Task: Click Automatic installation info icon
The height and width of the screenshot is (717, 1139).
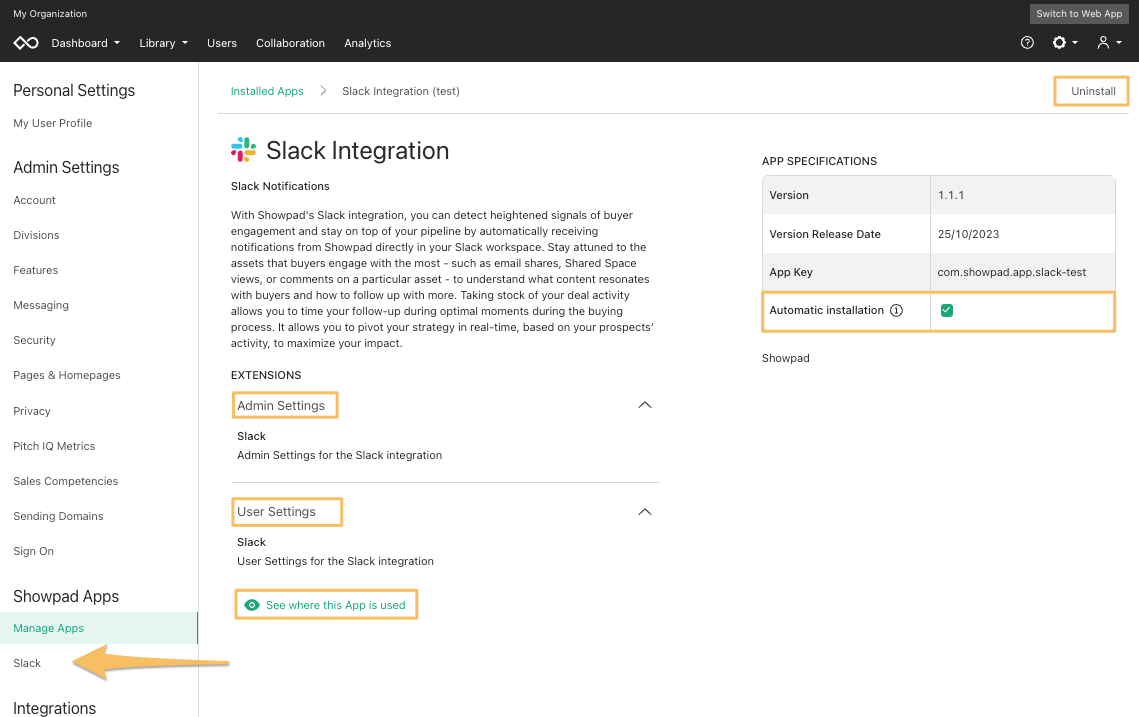Action: tap(896, 310)
